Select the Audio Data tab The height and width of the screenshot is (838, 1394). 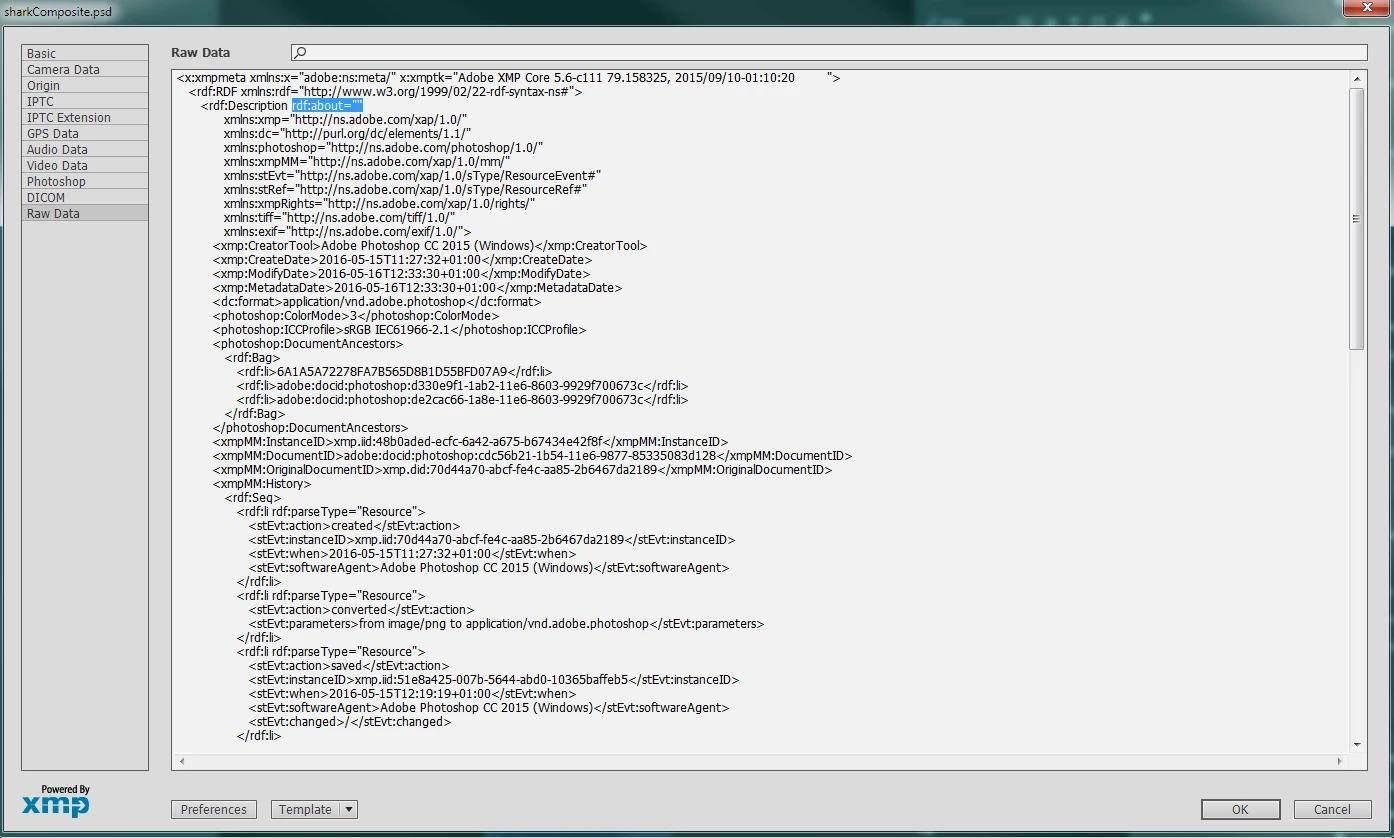(x=85, y=149)
